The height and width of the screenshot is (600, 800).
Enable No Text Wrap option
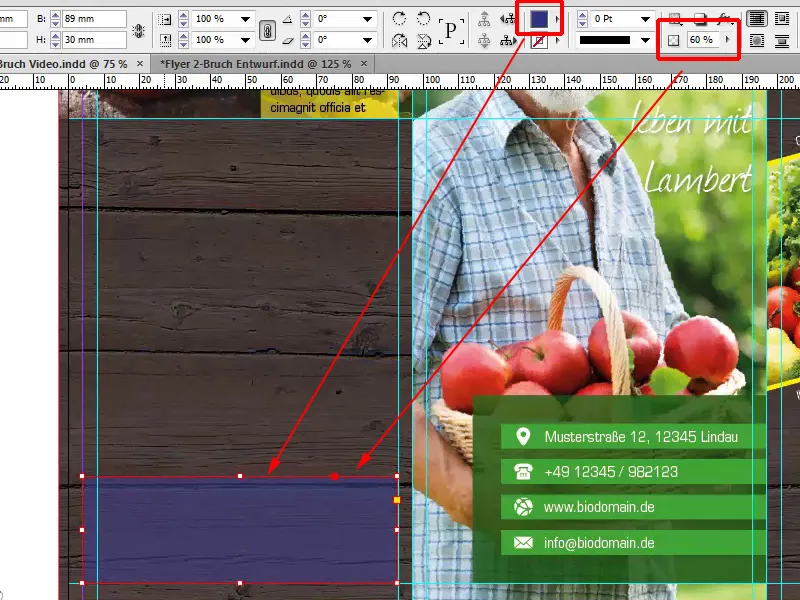[757, 19]
